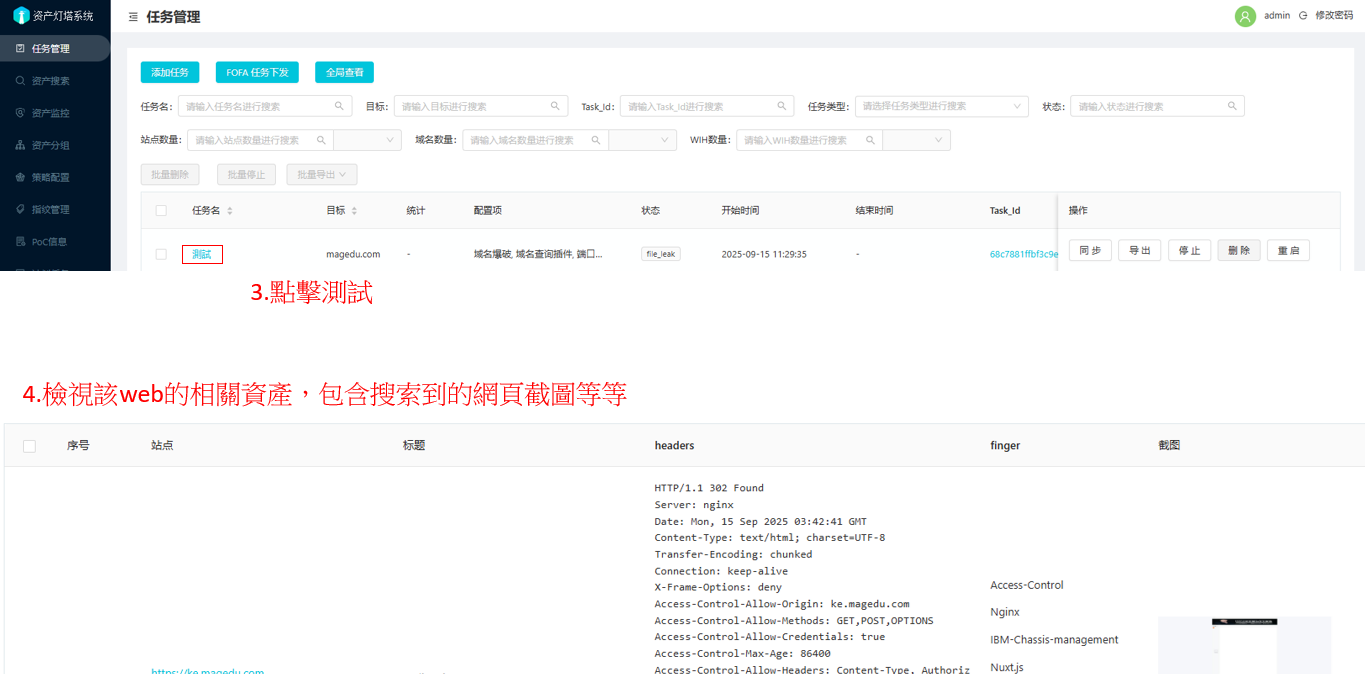Click the Nuxt.js fingerprint entry
Screen dimensions: 1365x674
(x=1007, y=667)
